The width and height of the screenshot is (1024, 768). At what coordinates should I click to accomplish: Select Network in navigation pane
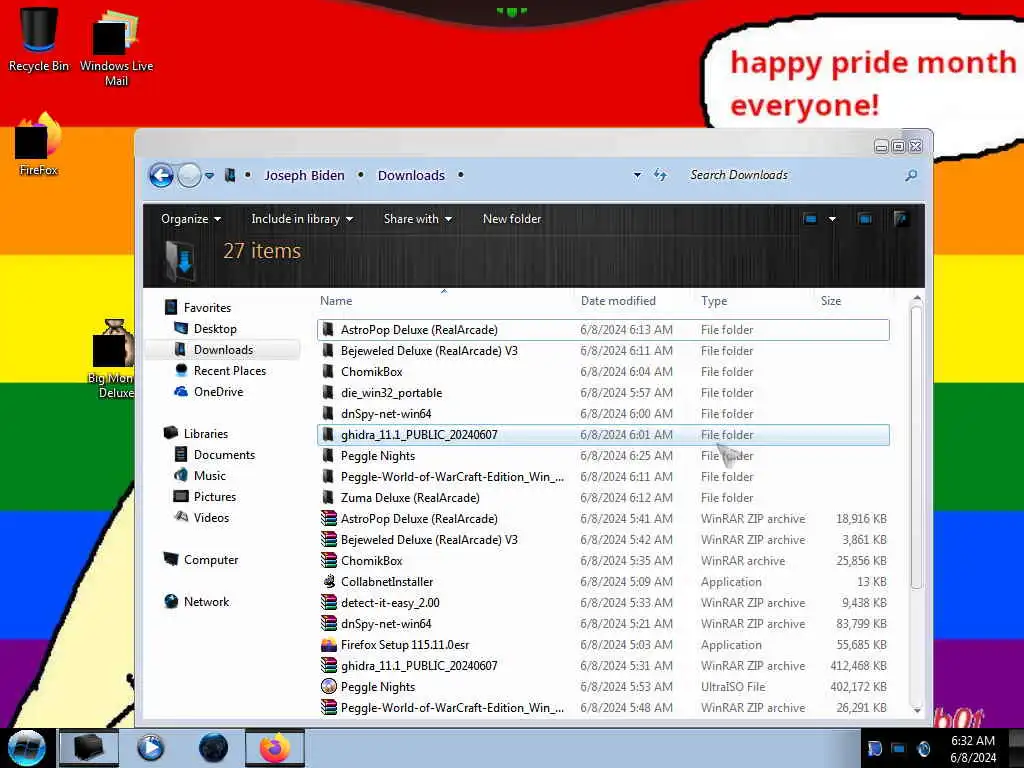tap(206, 601)
